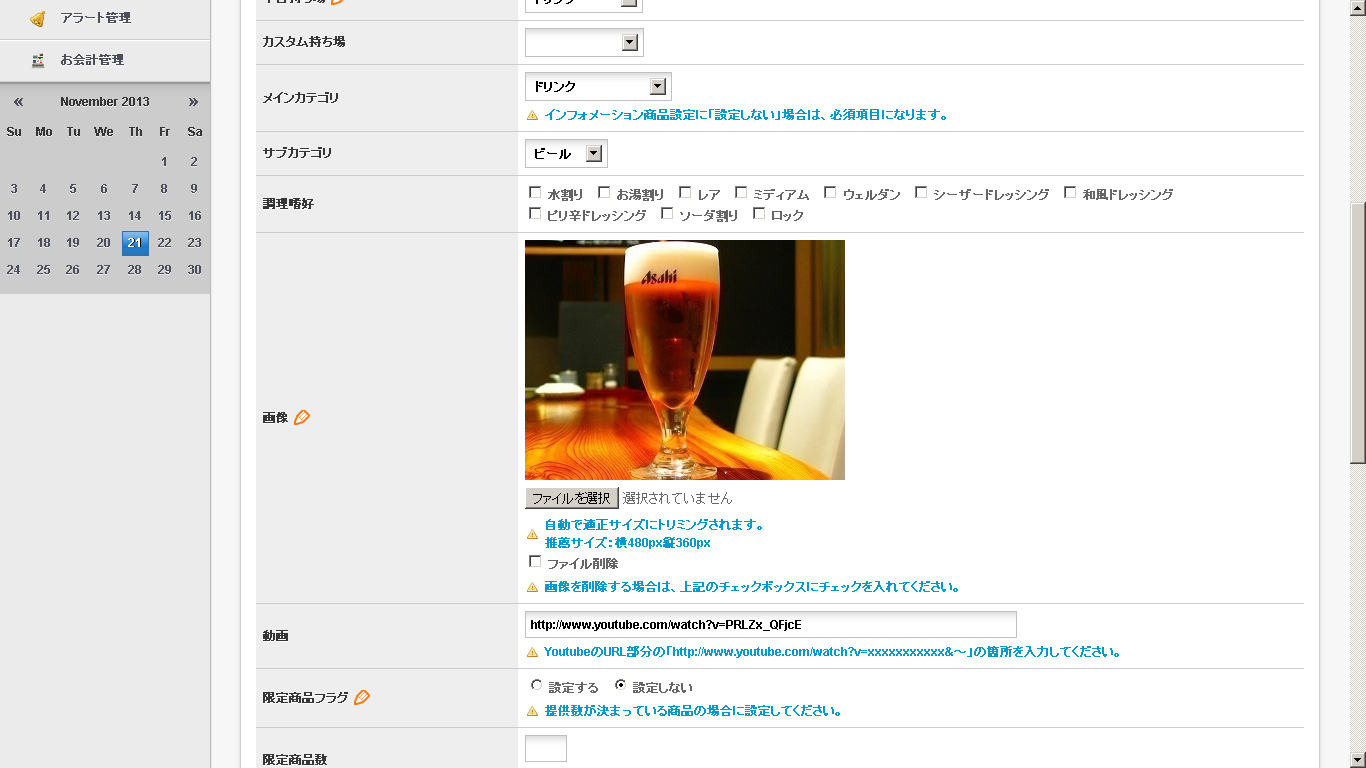1366x768 pixels.
Task: Check the シーザードレッシング checkbox
Action: (921, 192)
